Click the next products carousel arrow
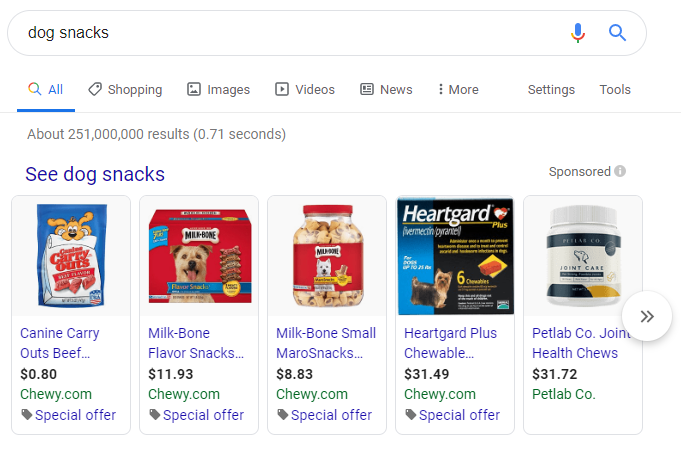Viewport: 681px width, 449px height. click(647, 316)
